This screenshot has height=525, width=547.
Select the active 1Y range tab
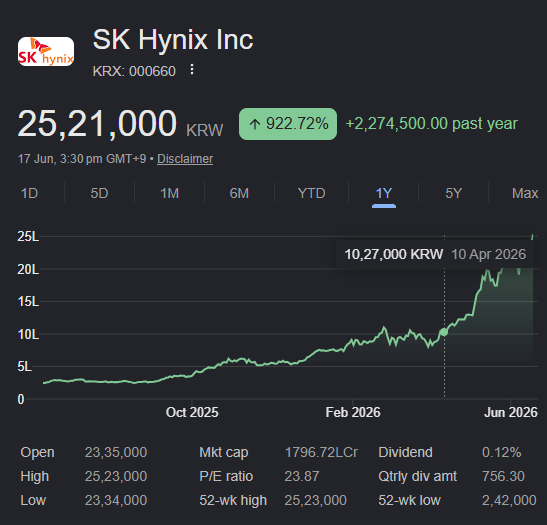tap(384, 193)
